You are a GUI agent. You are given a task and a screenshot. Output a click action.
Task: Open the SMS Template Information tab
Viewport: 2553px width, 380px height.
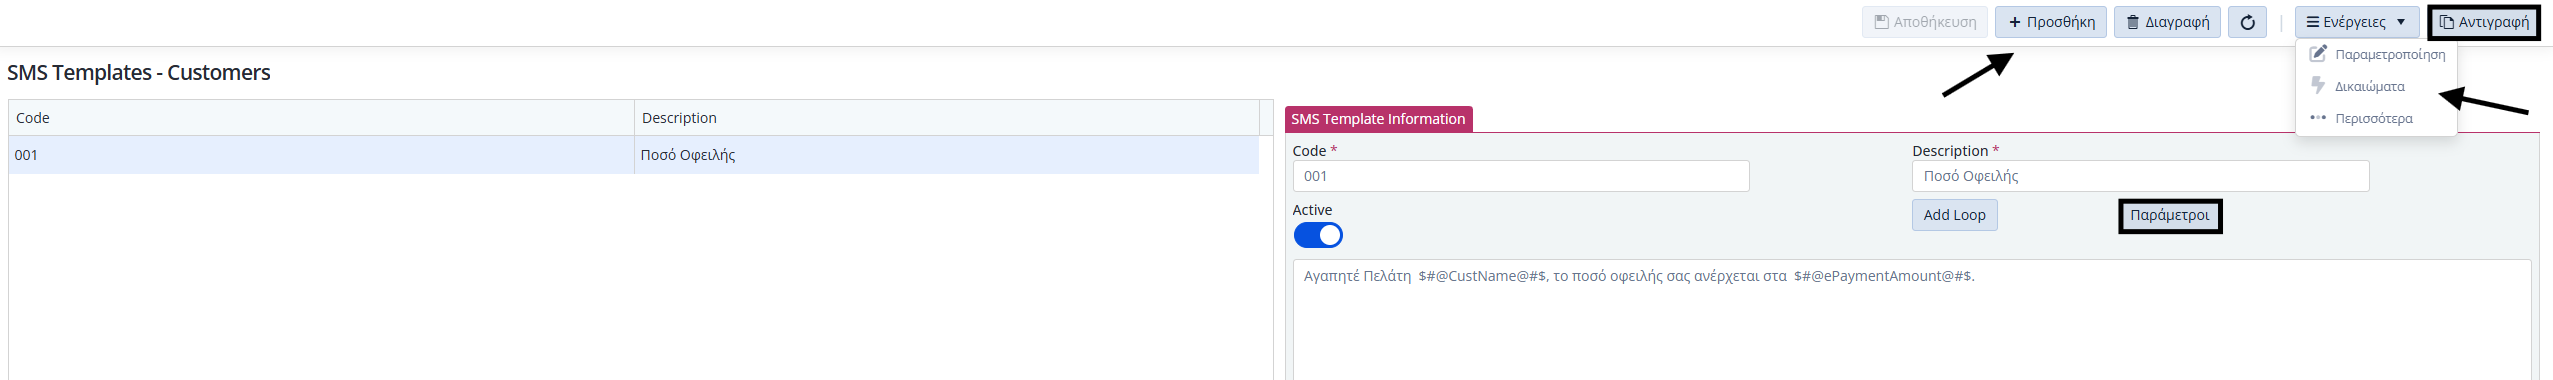pos(1378,119)
